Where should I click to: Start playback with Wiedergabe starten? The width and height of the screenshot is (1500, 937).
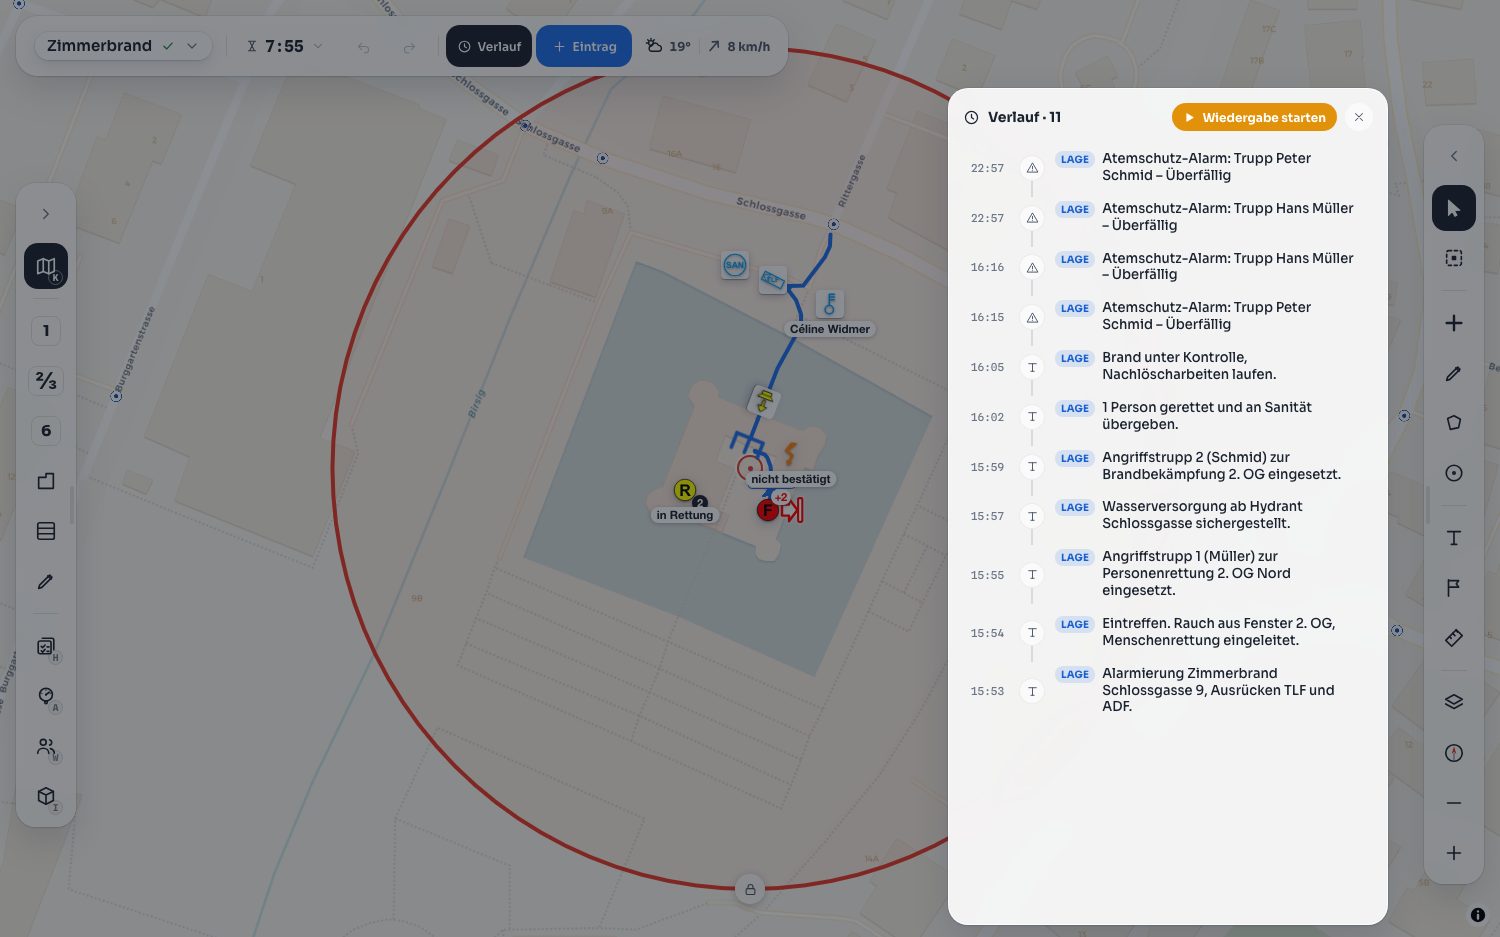1254,117
